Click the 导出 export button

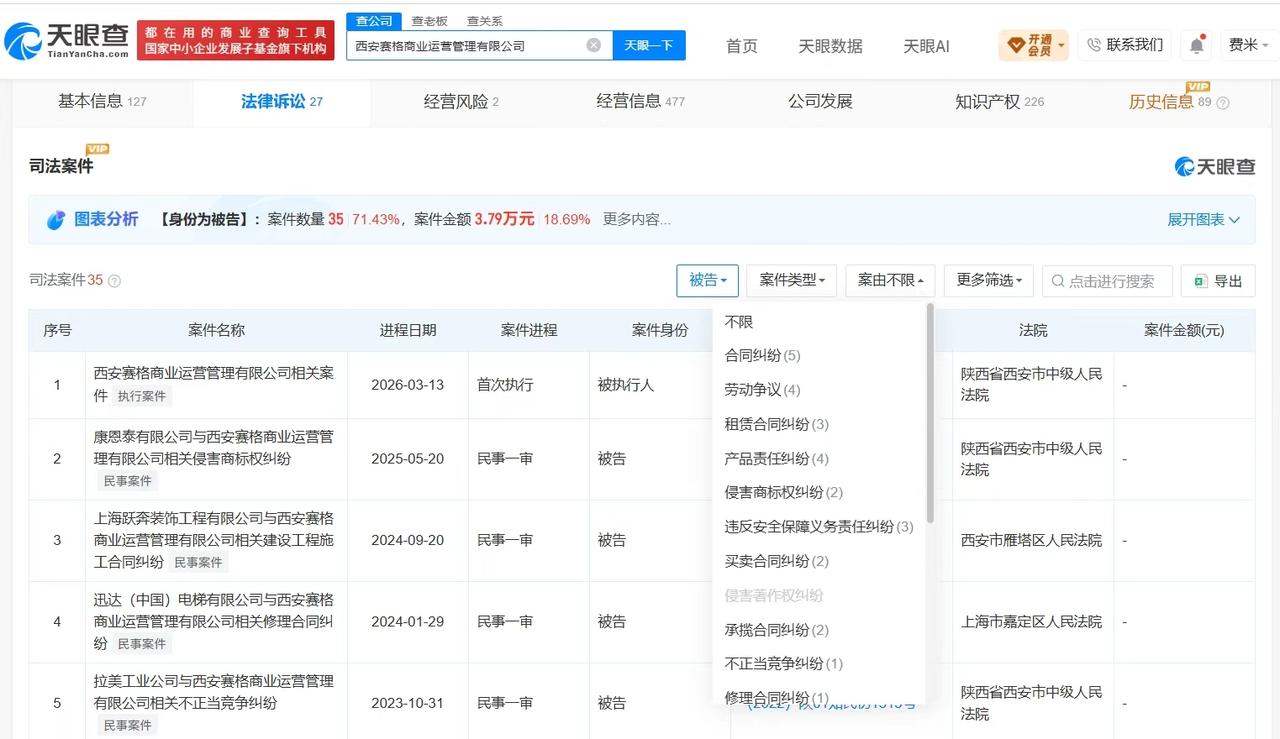1217,281
